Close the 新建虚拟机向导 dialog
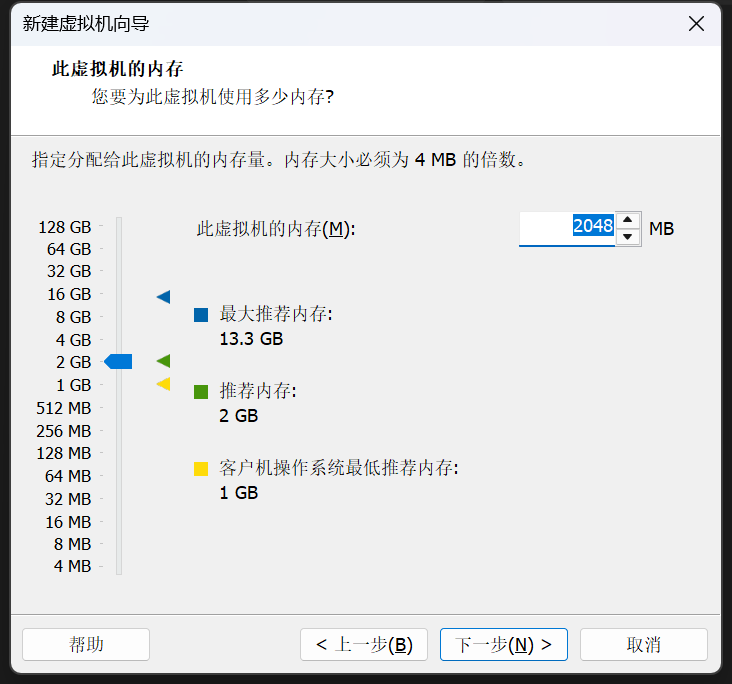The height and width of the screenshot is (684, 732). click(x=696, y=23)
